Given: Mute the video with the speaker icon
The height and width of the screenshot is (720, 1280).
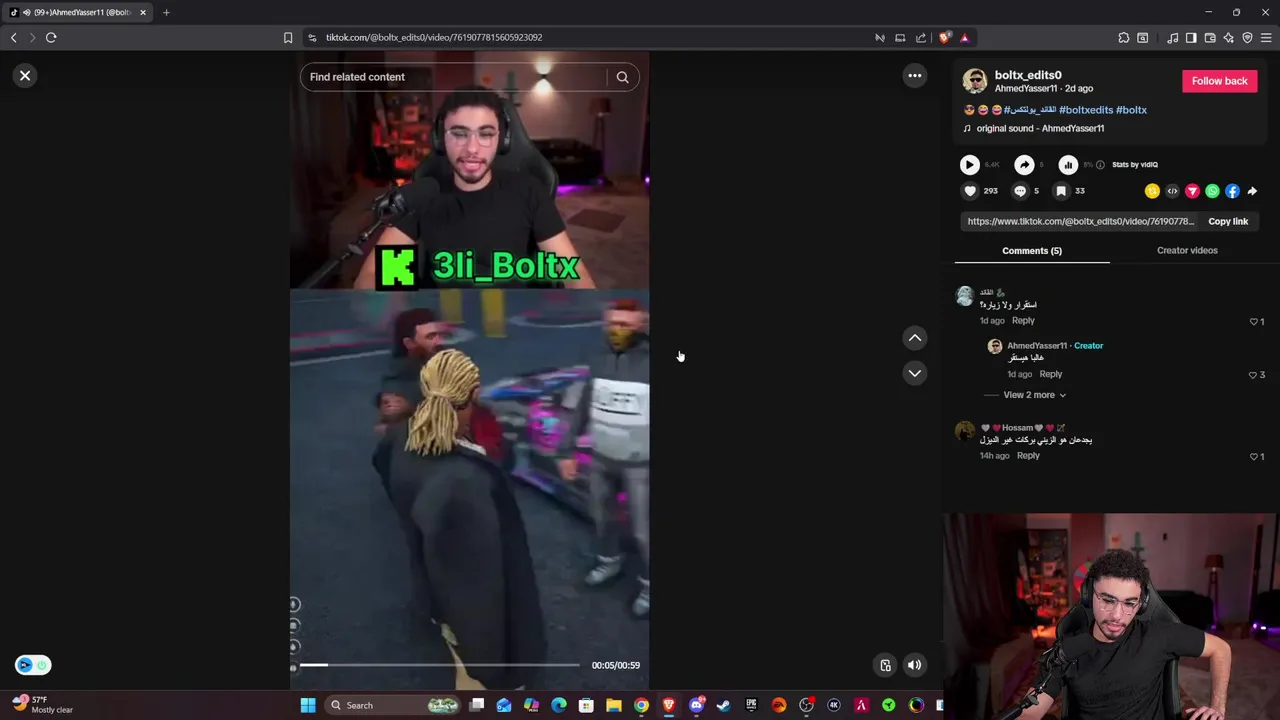Looking at the screenshot, I should click(914, 665).
